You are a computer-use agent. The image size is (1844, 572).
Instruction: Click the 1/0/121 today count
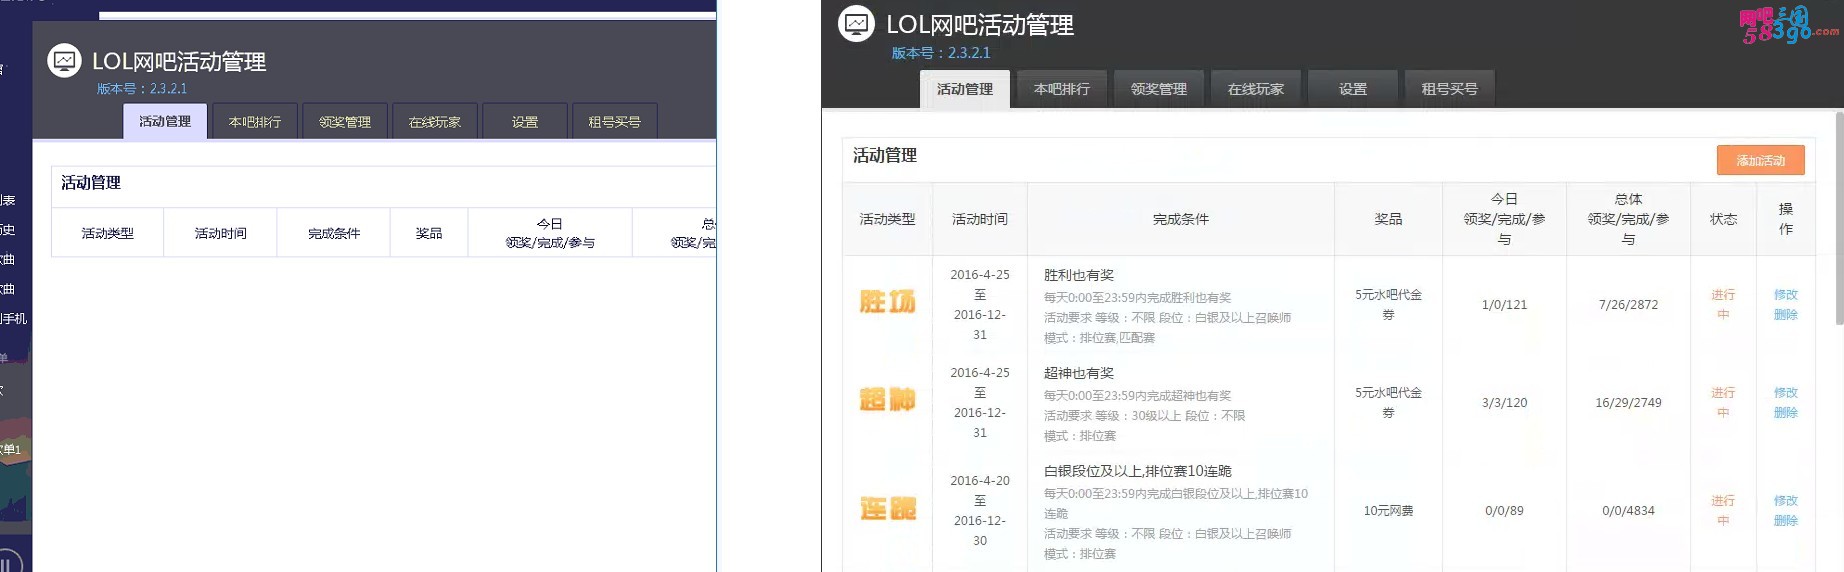[1504, 304]
